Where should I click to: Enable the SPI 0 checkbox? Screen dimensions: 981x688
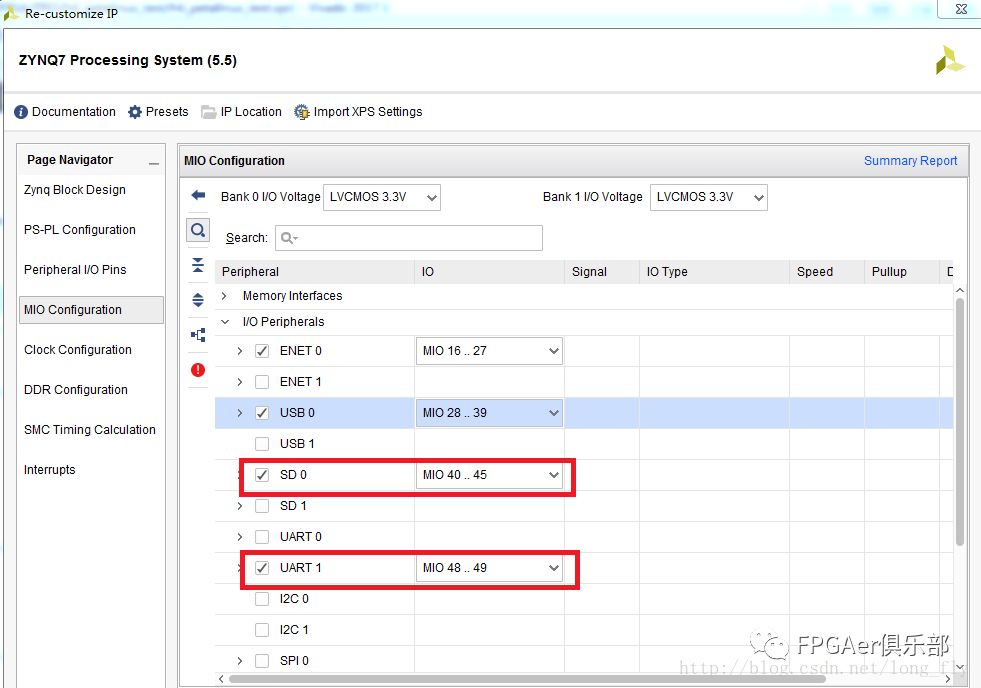click(262, 660)
